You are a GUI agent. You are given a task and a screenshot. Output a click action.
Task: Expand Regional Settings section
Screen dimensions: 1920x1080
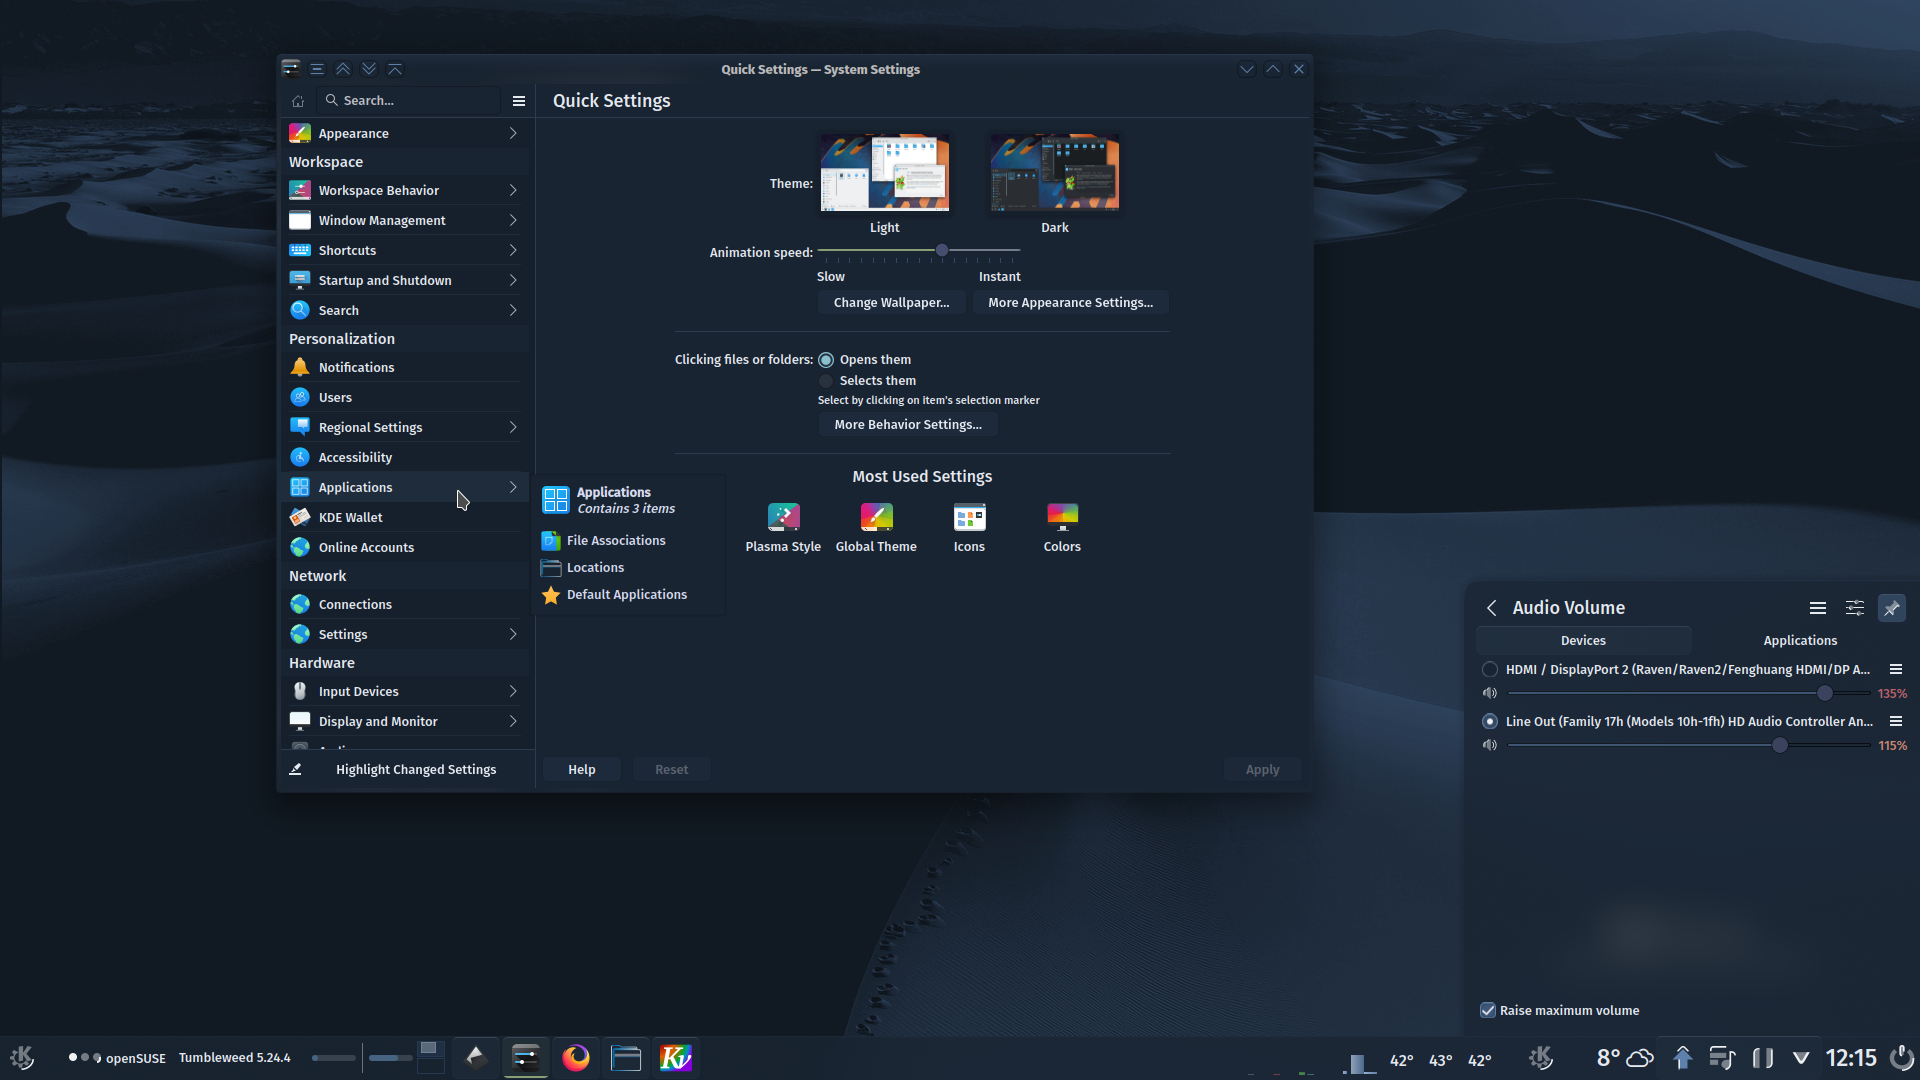coord(406,427)
